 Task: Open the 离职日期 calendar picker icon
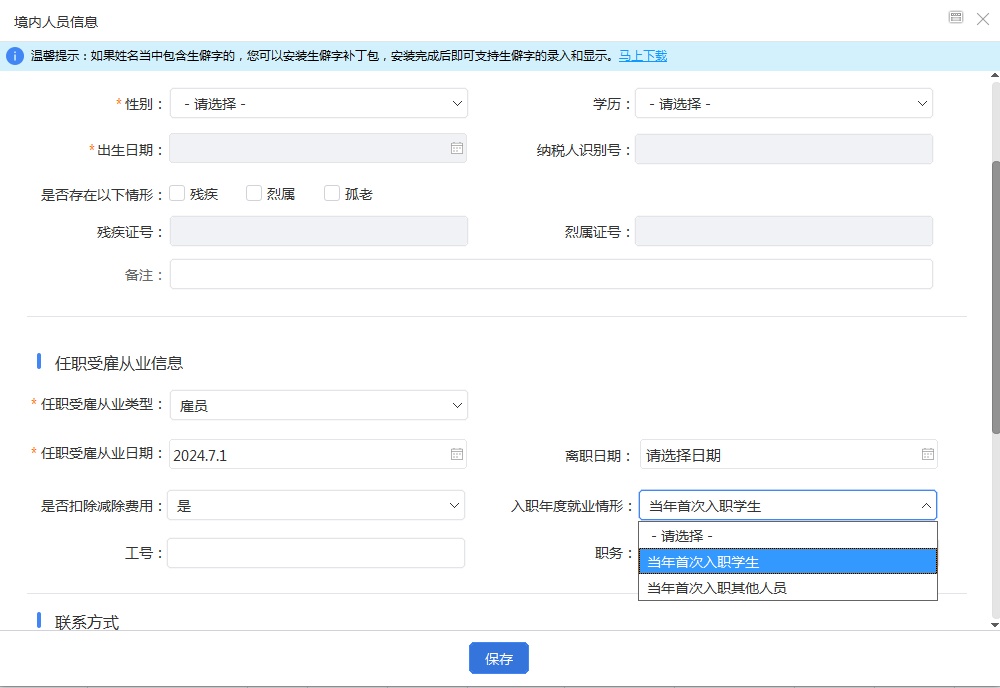point(927,454)
